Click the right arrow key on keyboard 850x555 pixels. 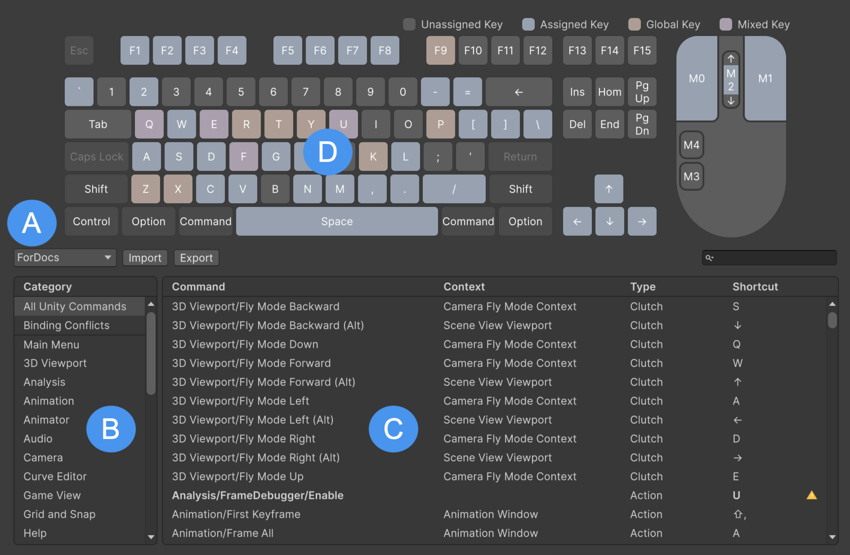[642, 222]
